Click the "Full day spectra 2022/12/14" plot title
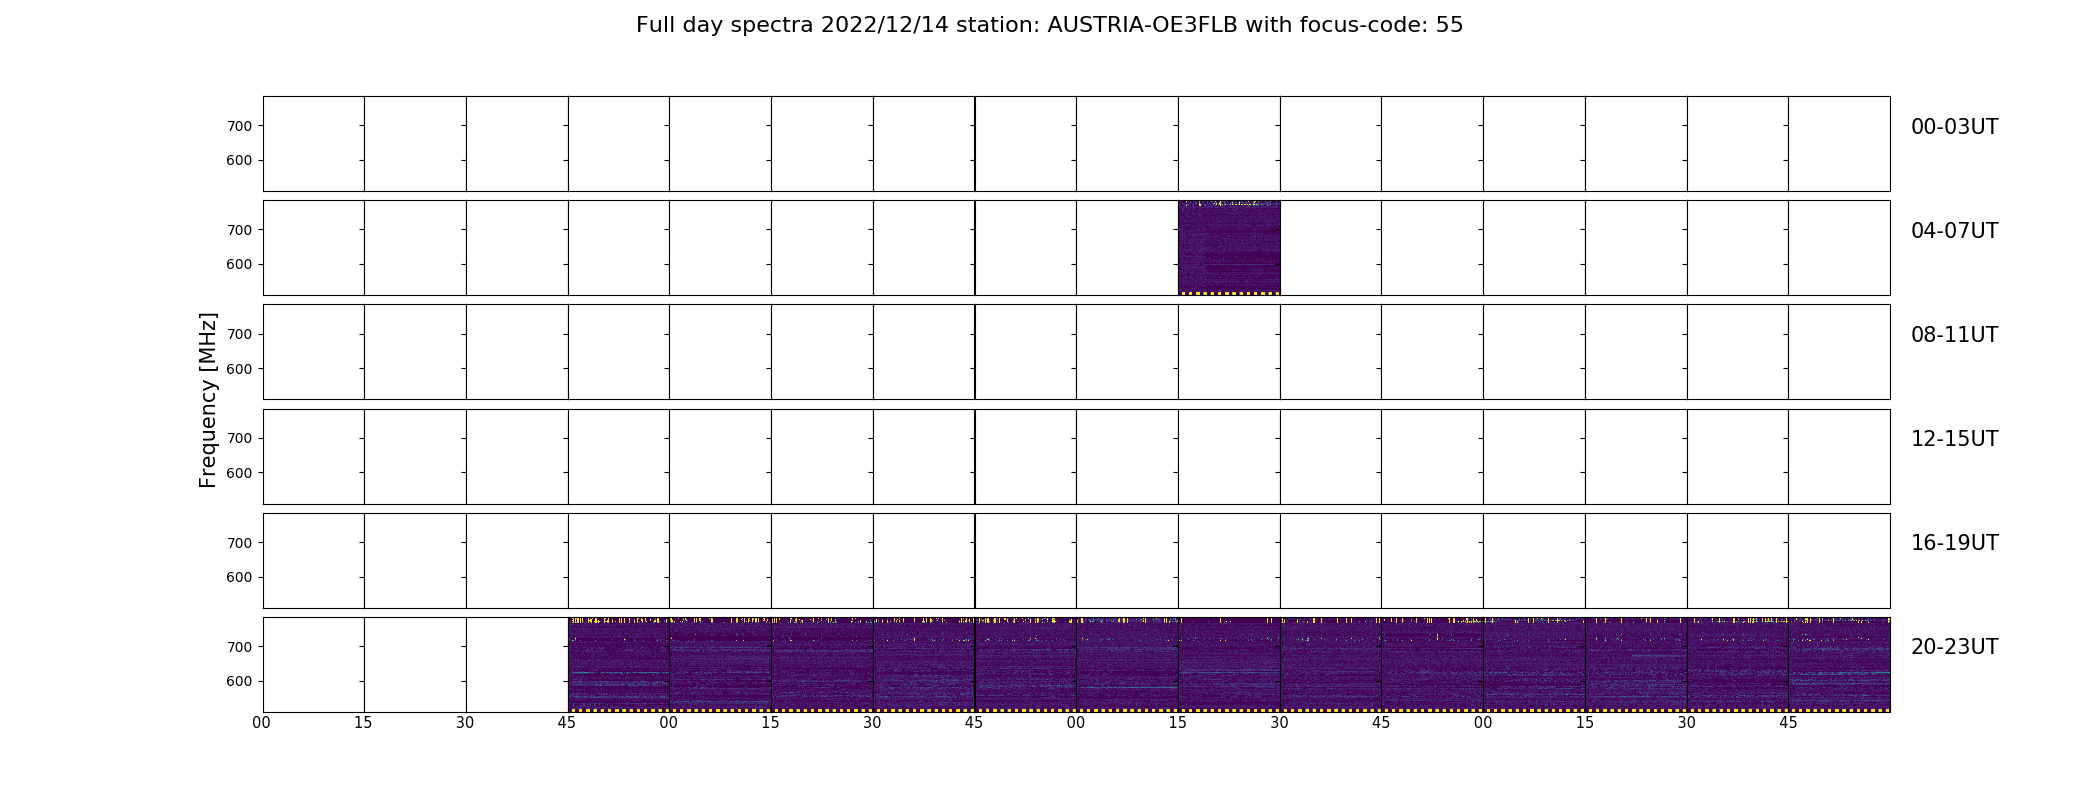Screen dimensions: 2100x800 tap(1049, 25)
